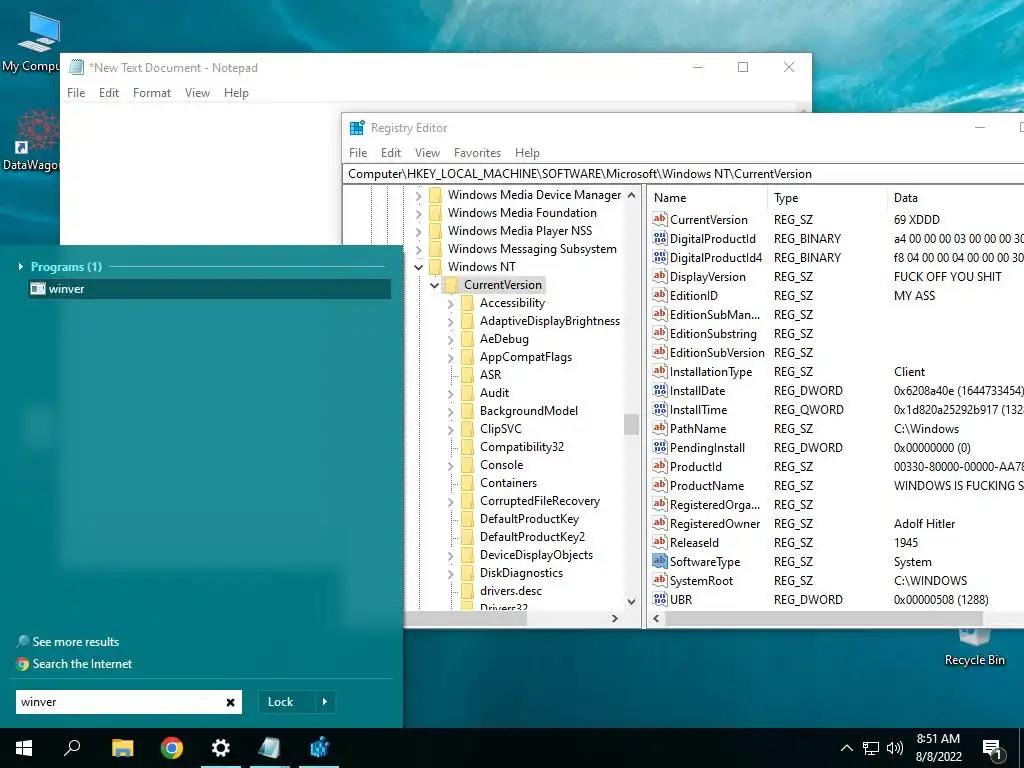Screen dimensions: 1024x768
Task: Open File Explorer from the taskbar
Action: 122,748
